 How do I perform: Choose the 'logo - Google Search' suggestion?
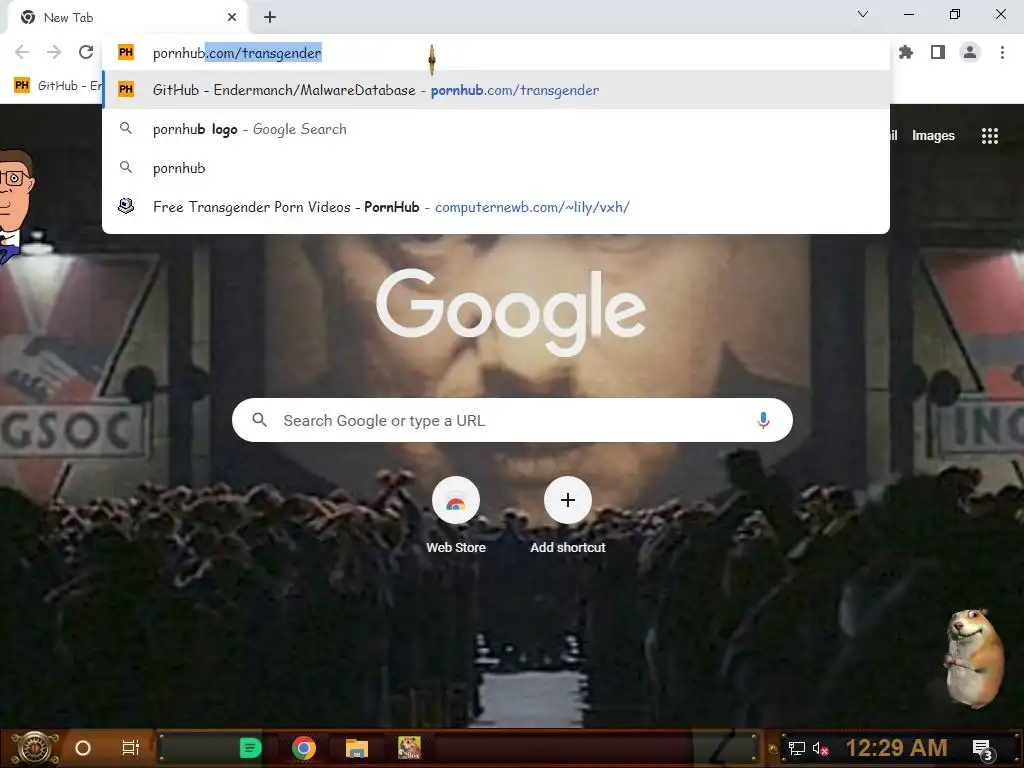point(496,129)
